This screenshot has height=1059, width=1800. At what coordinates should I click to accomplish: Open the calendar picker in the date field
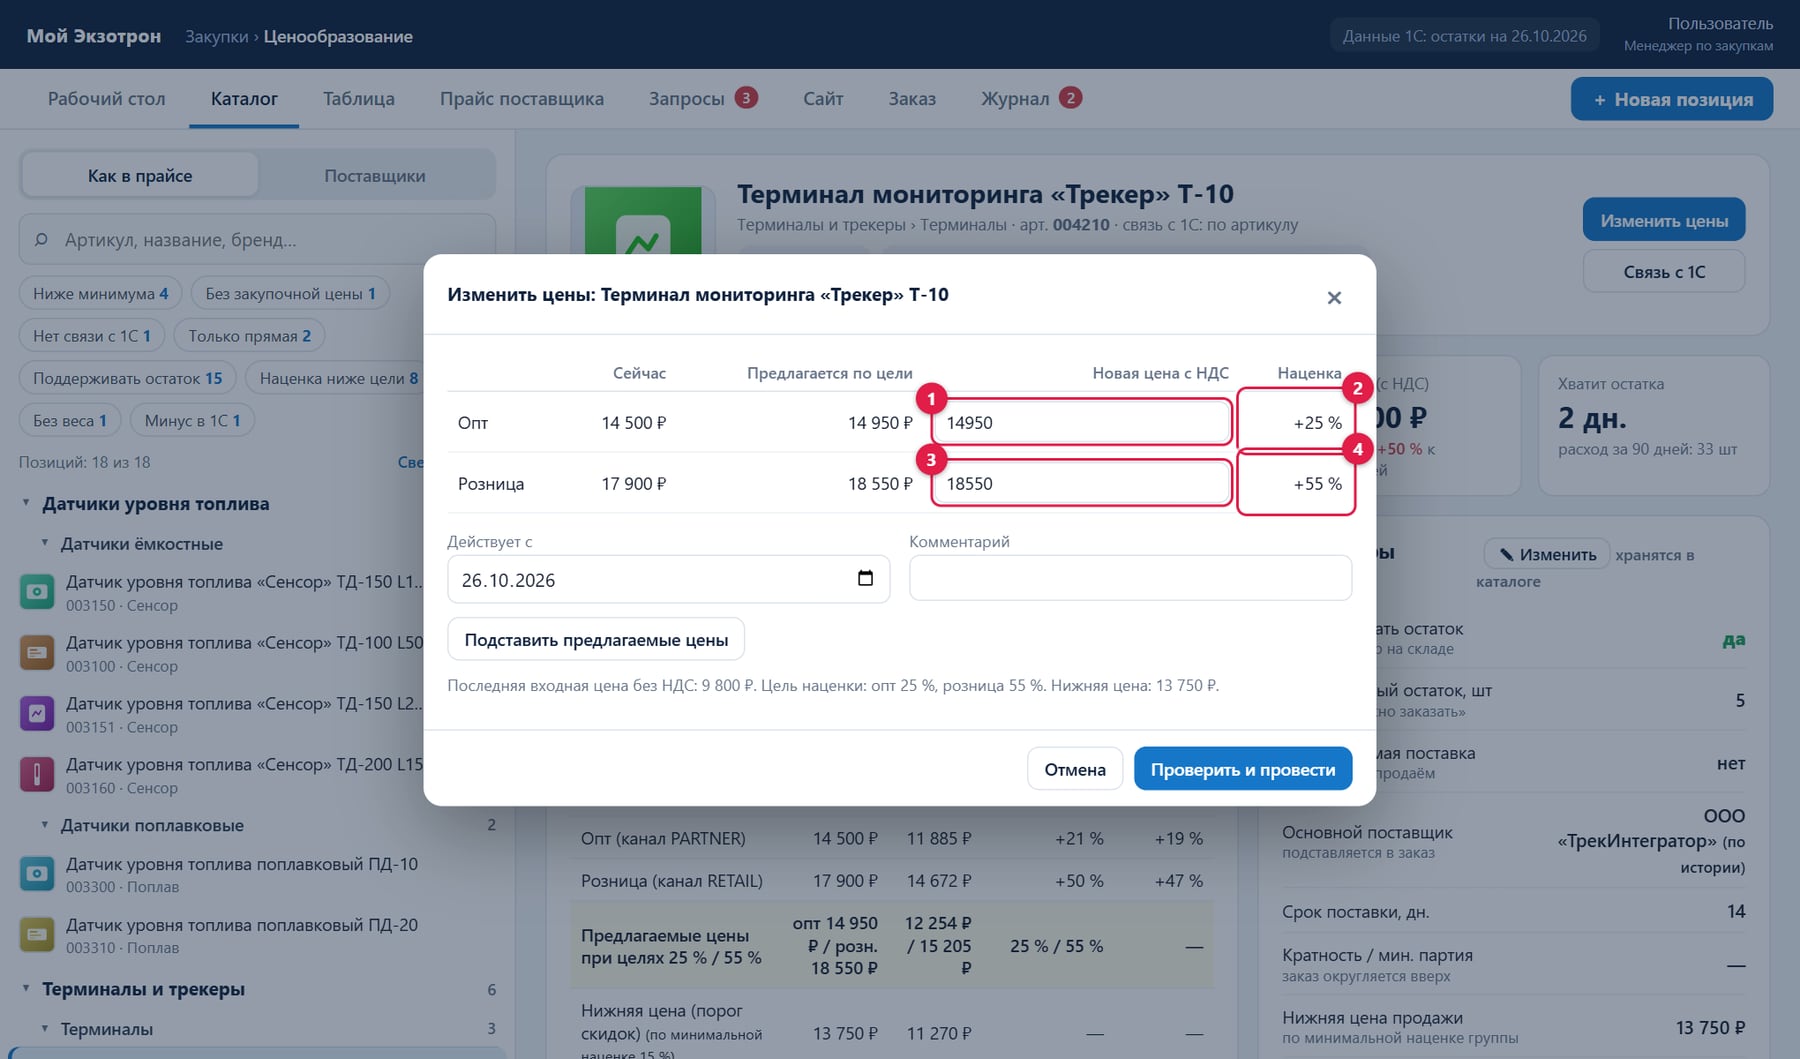pos(865,579)
